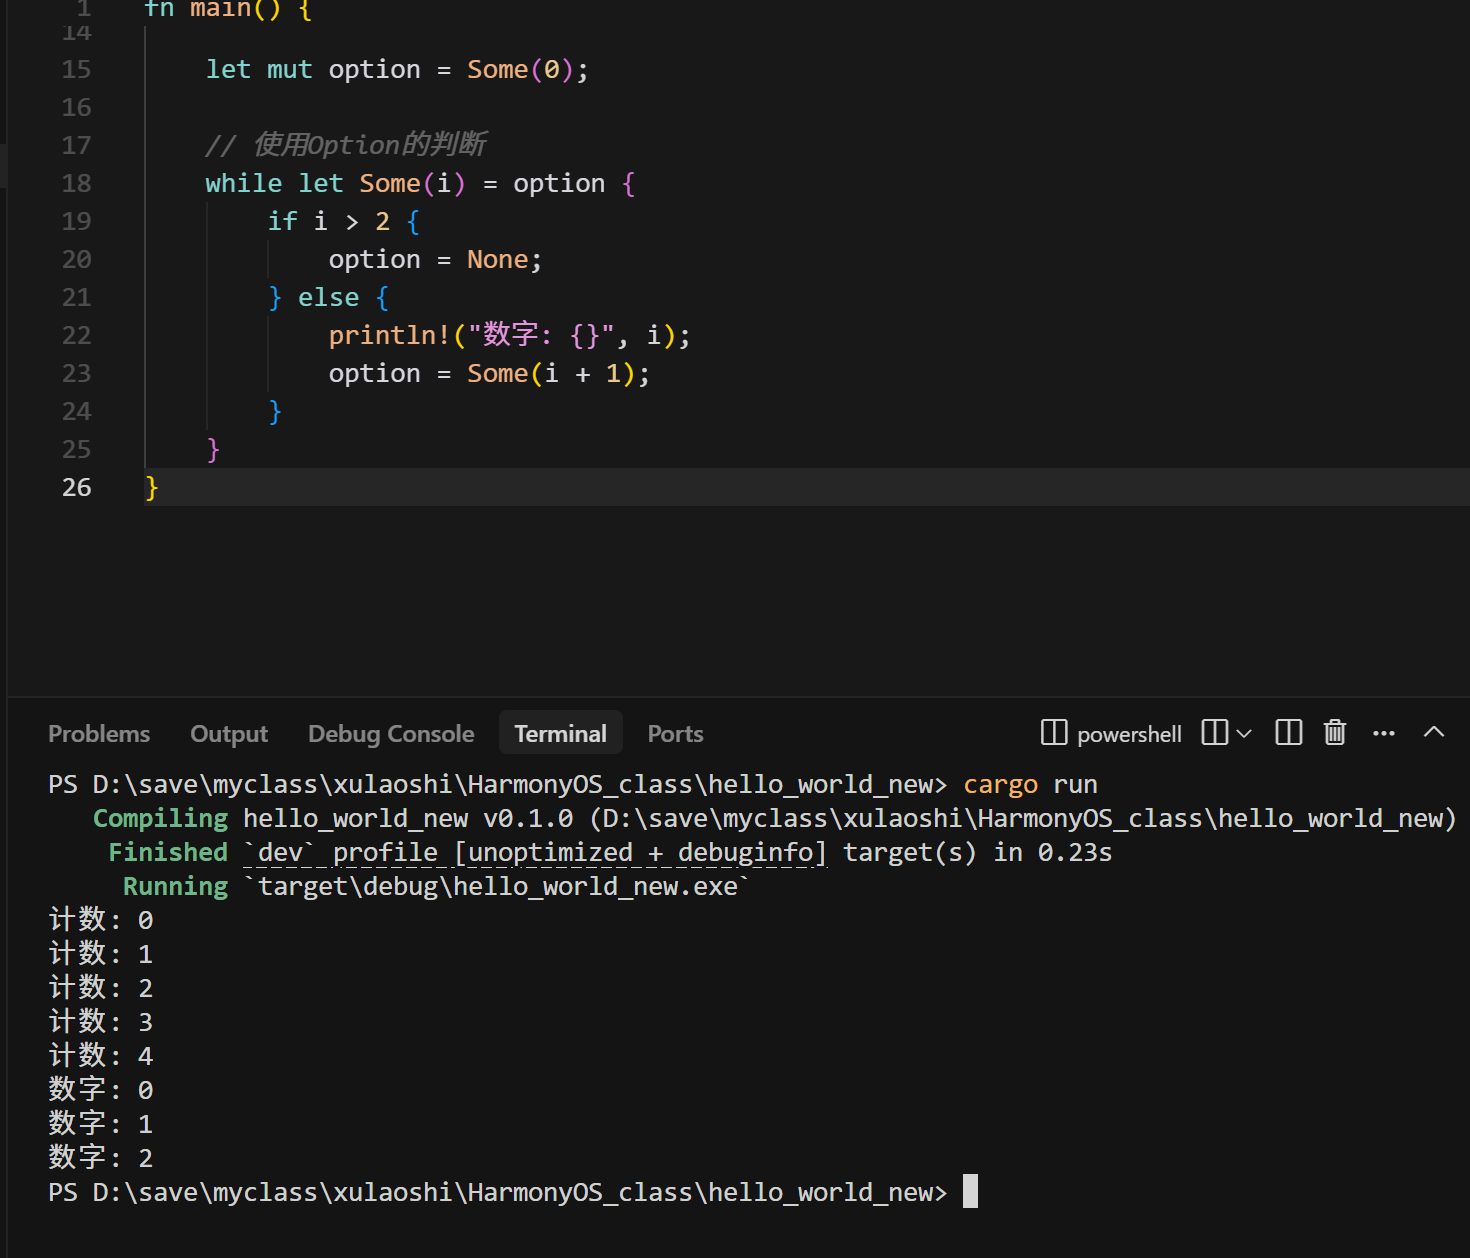
Task: Click the terminal output '数字: 1'
Action: (x=101, y=1124)
